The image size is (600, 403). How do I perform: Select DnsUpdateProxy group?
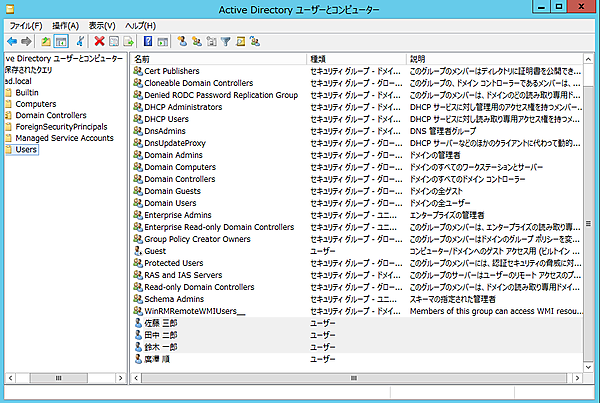175,143
